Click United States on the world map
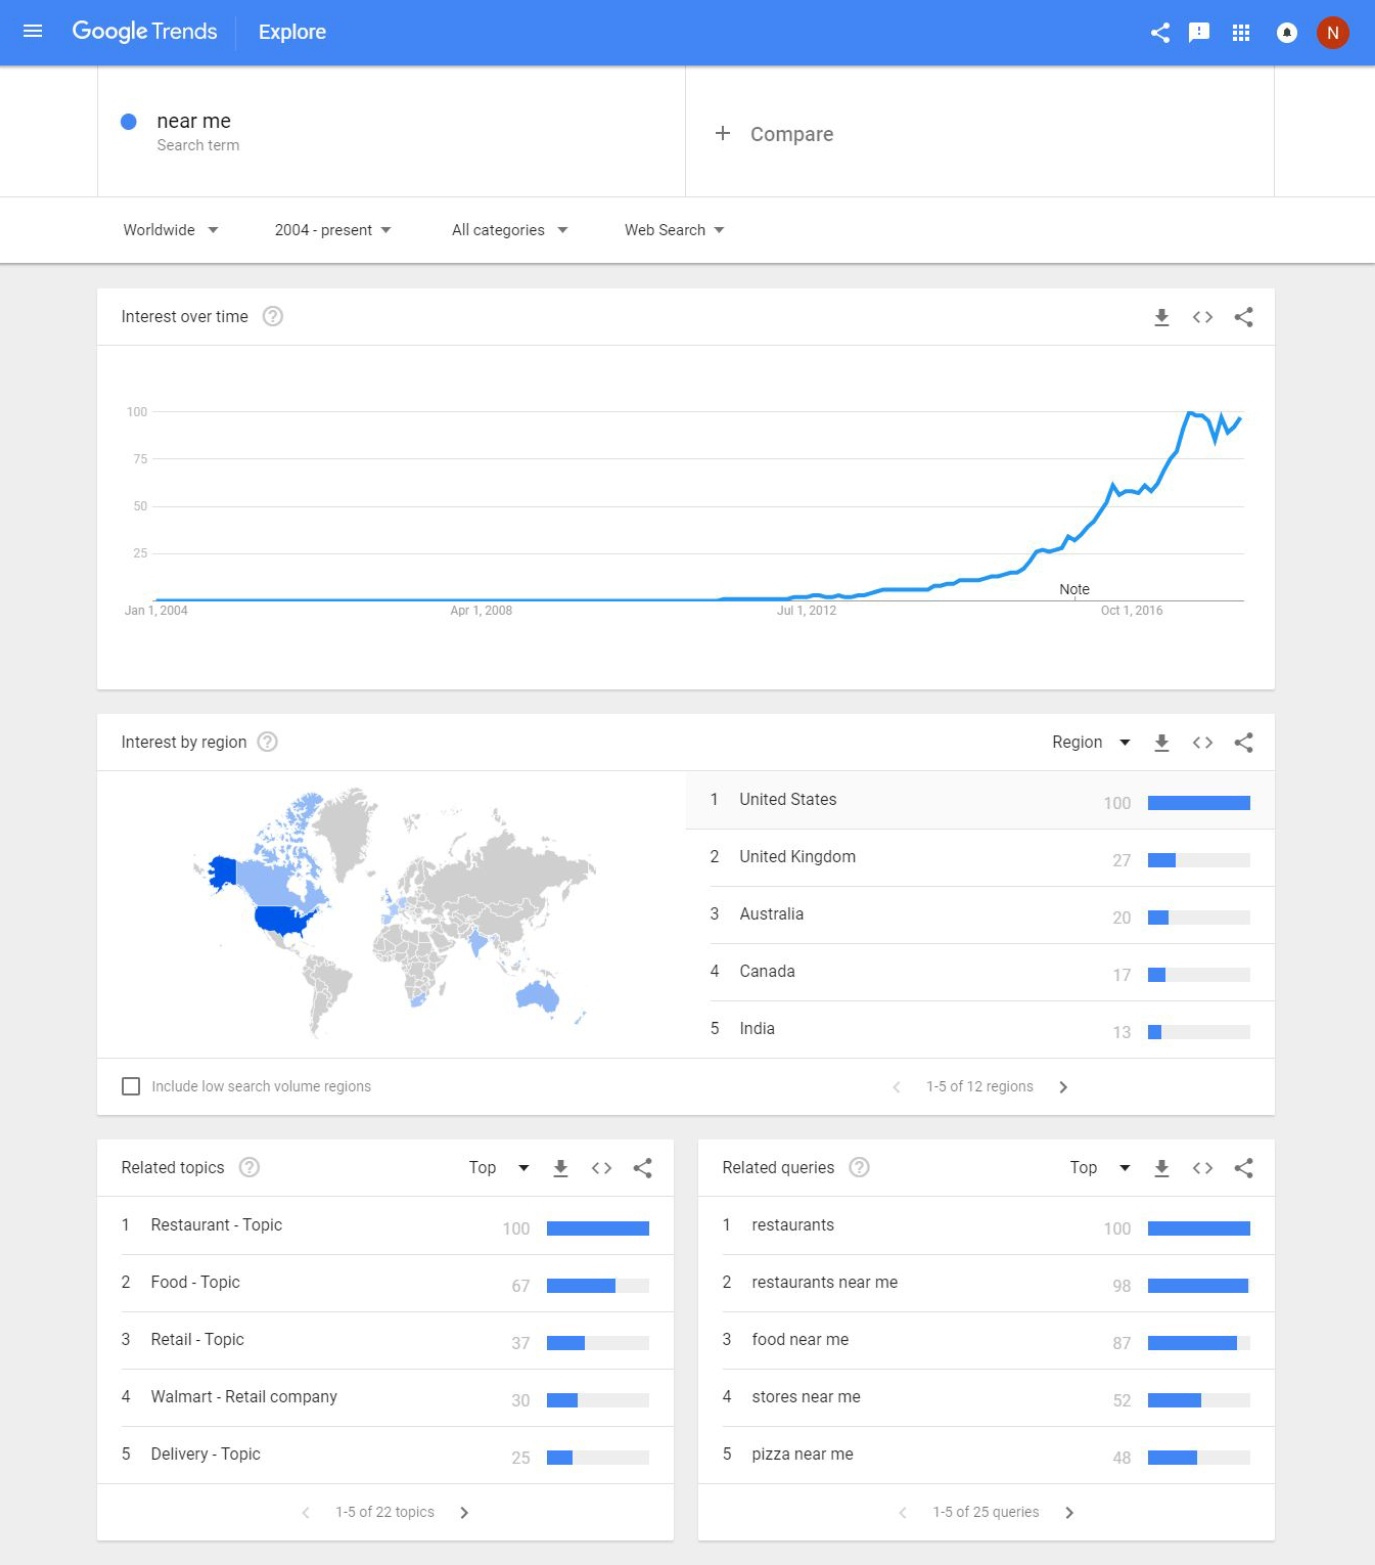Viewport: 1375px width, 1565px height. pyautogui.click(x=282, y=918)
